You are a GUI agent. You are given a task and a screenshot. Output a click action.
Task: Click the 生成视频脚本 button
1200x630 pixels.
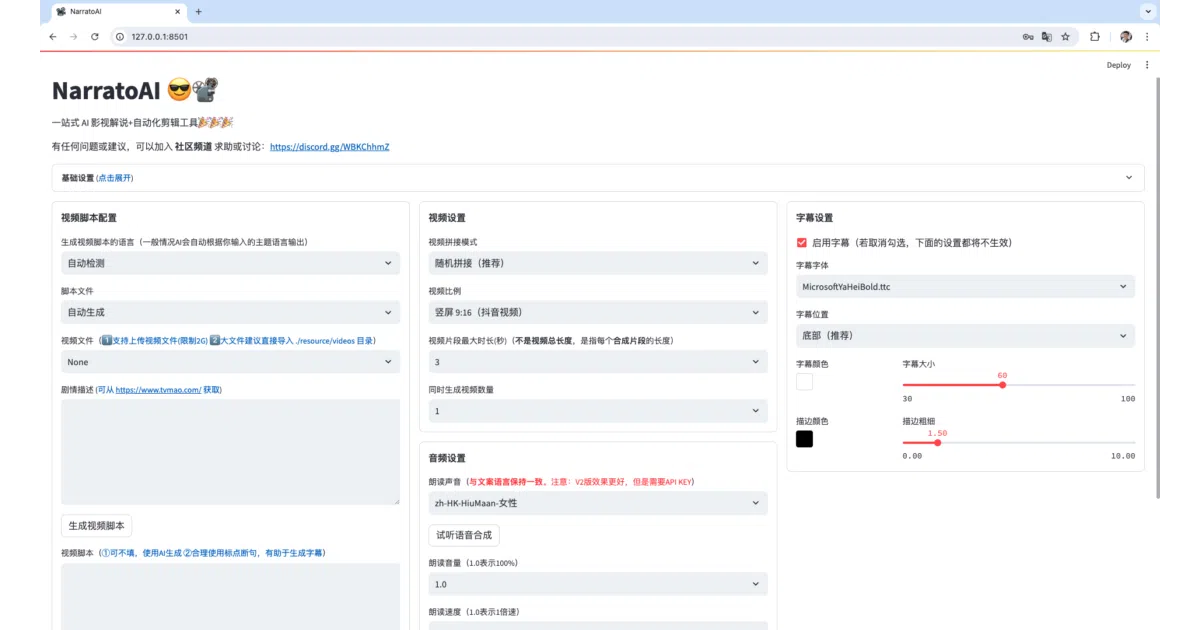[x=97, y=526]
